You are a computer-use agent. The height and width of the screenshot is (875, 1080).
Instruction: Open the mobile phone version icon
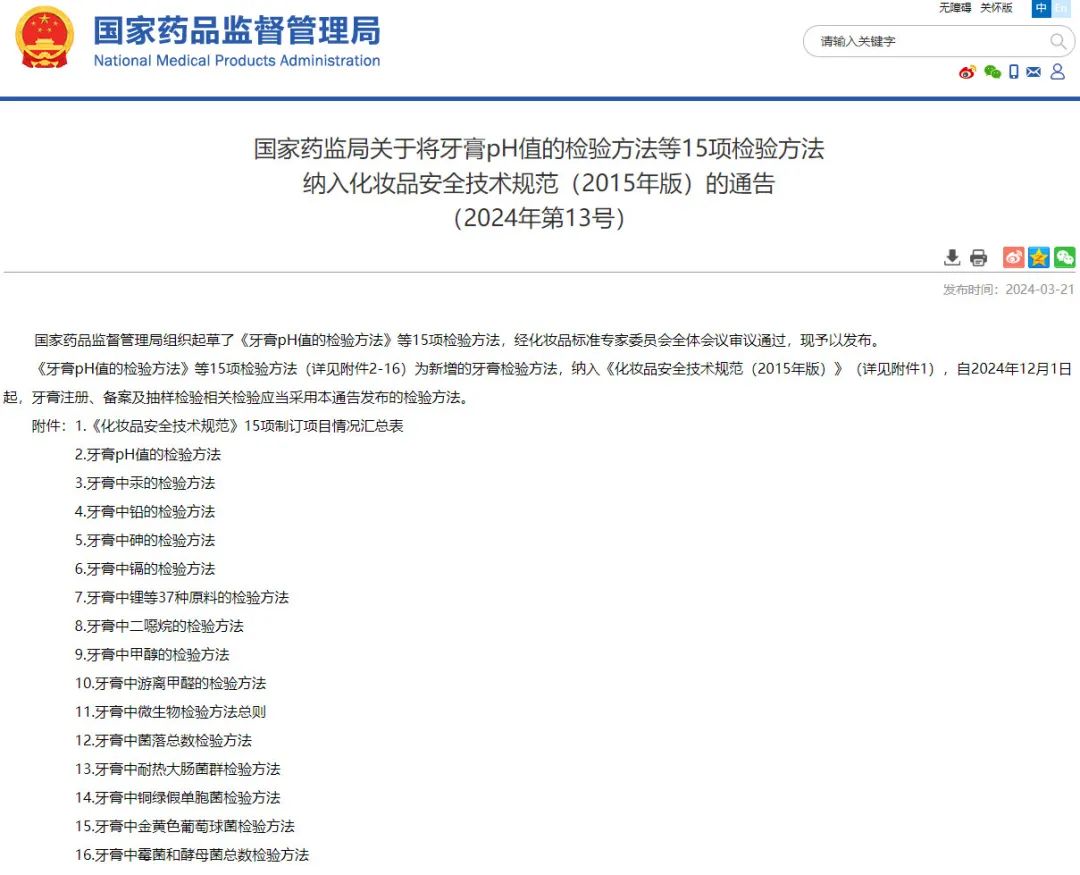1013,72
